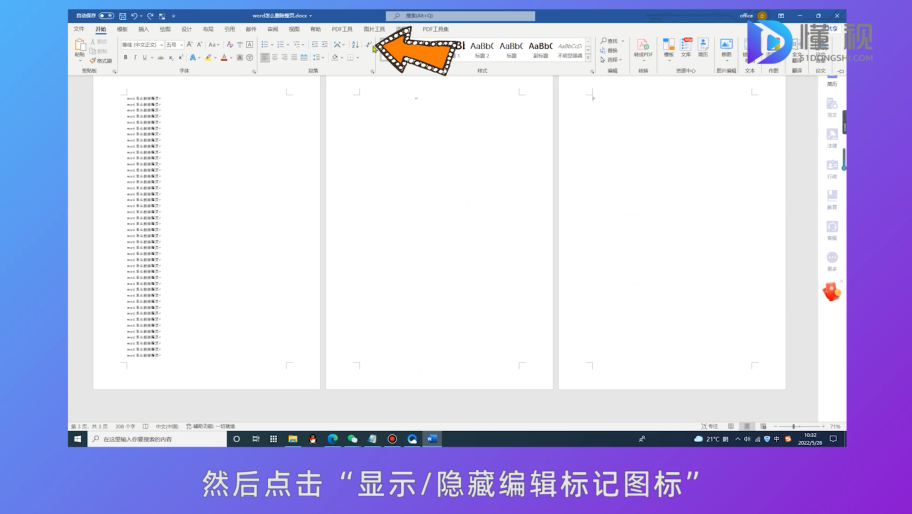This screenshot has height=514, width=912.
Task: Click the Save icon in quick access toolbar
Action: pos(123,16)
